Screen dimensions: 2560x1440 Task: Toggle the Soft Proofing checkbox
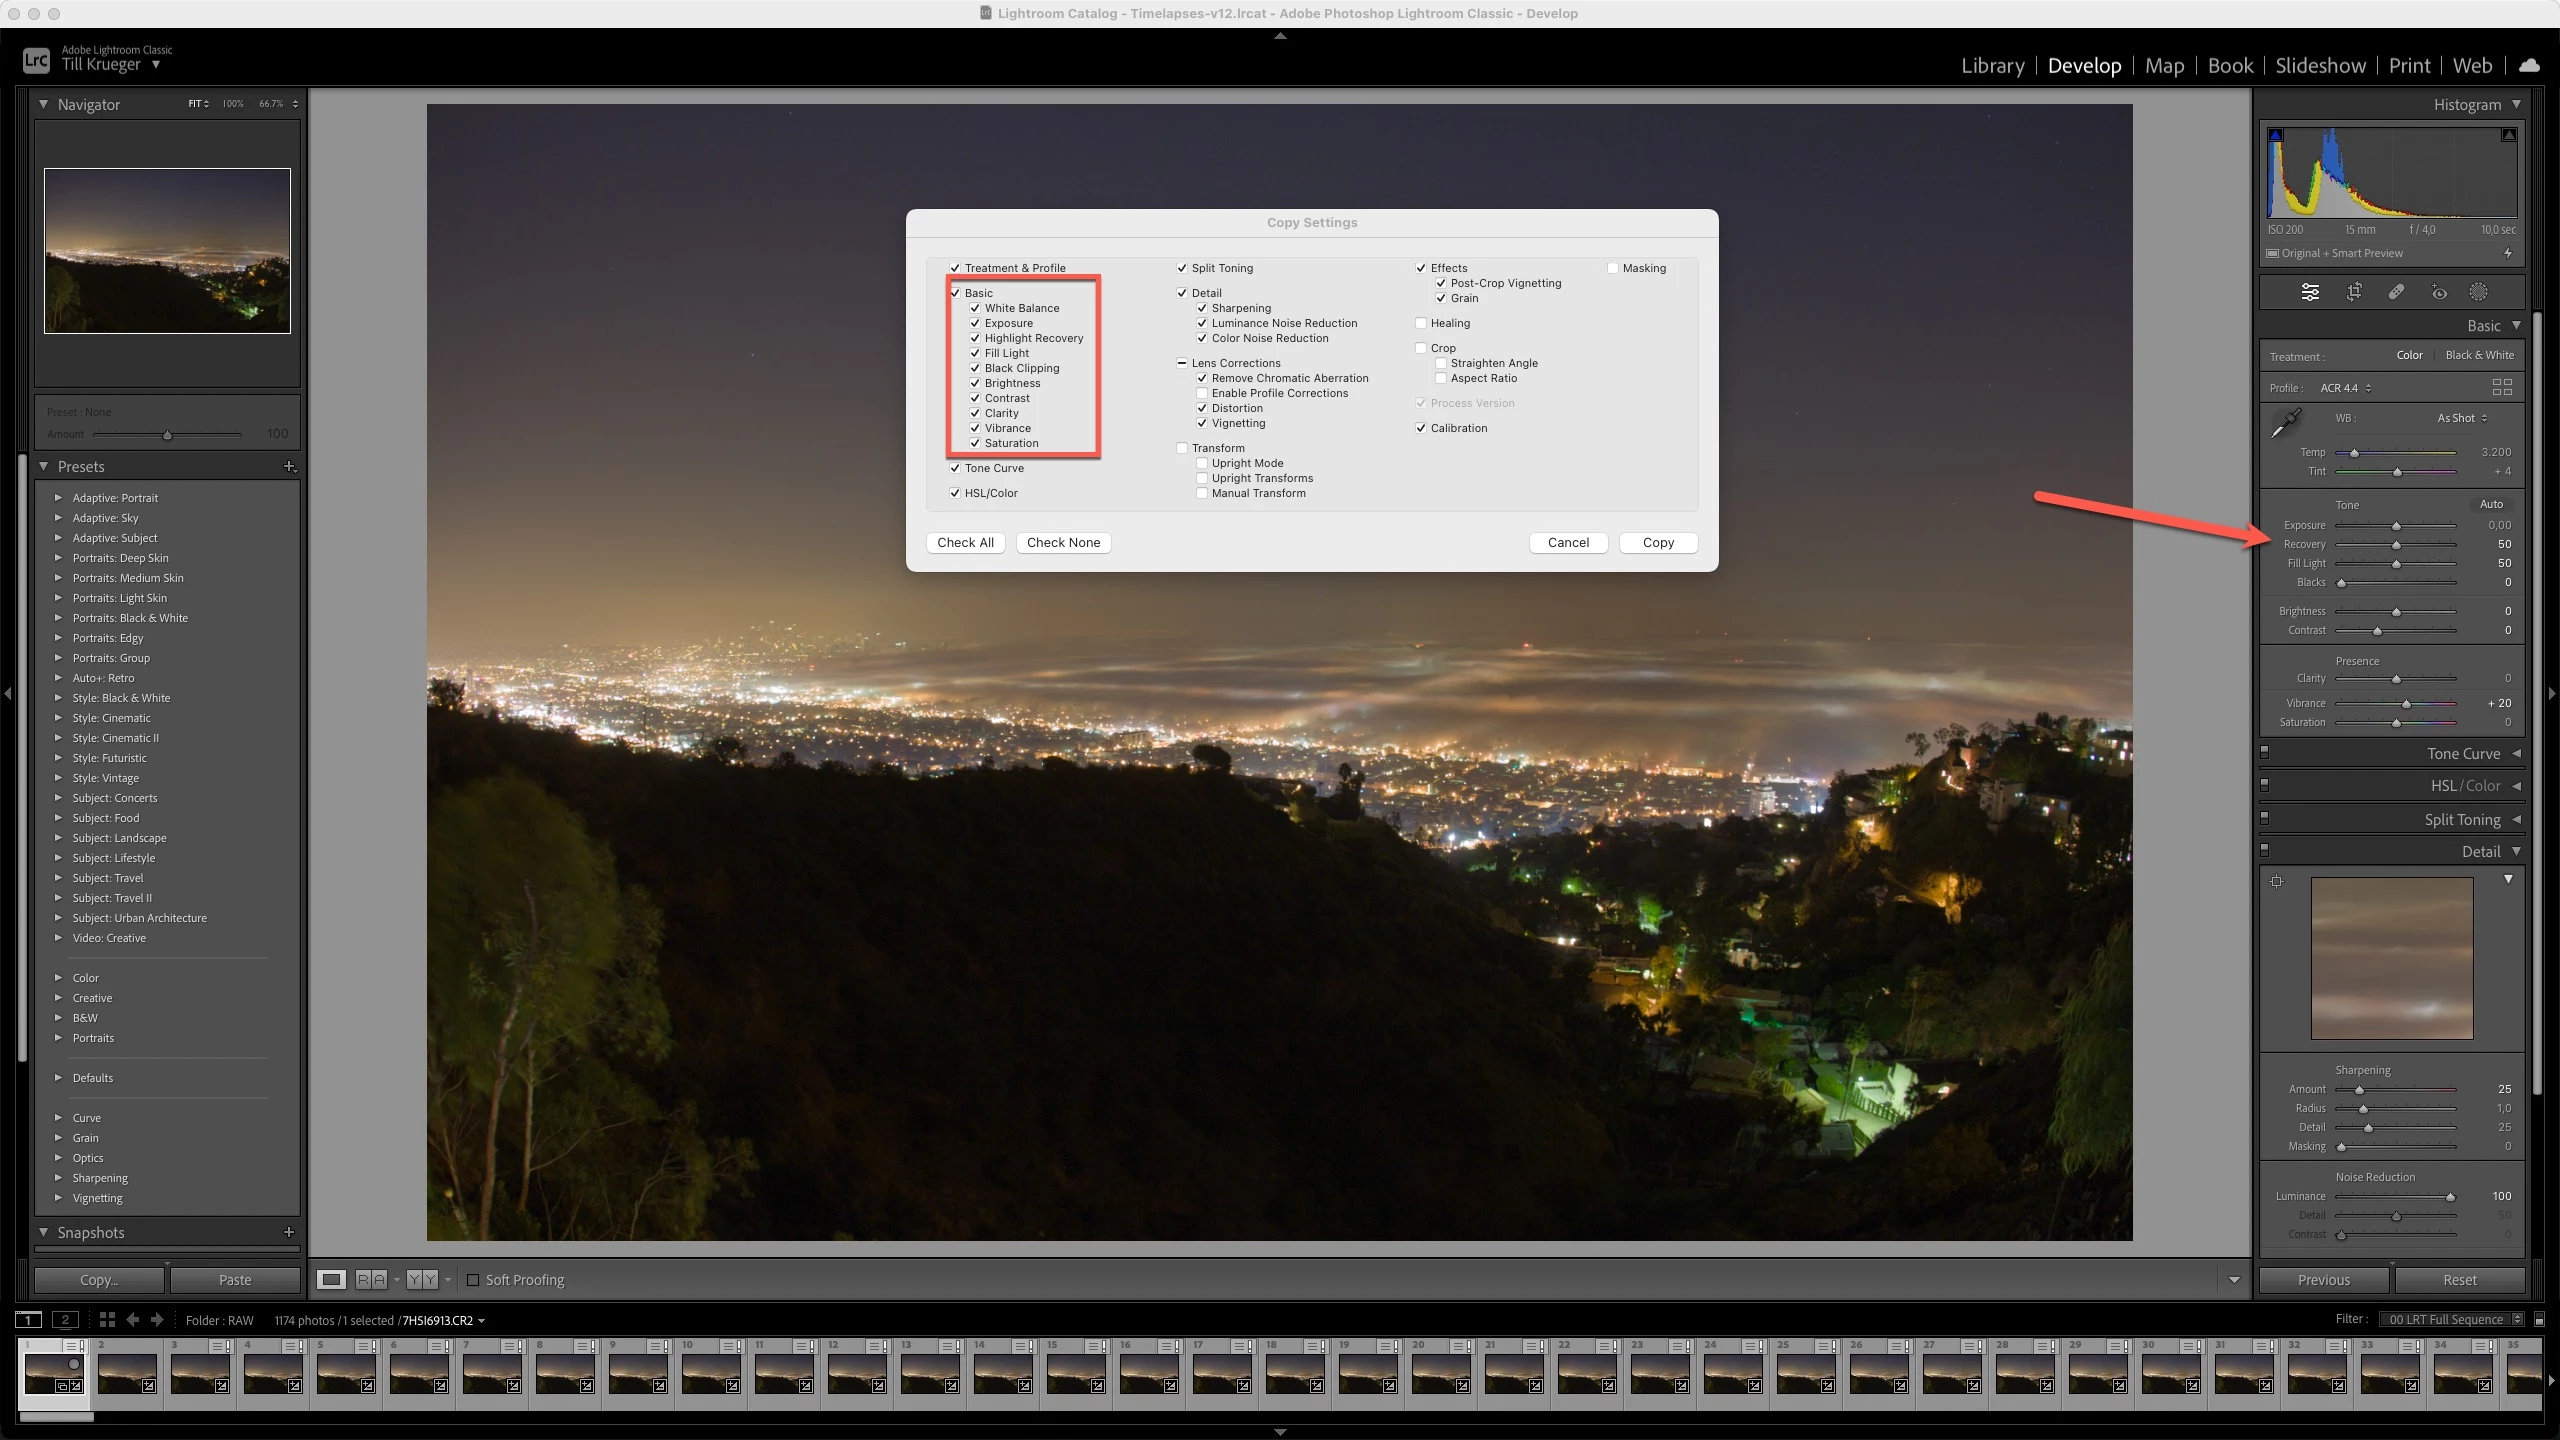474,1280
